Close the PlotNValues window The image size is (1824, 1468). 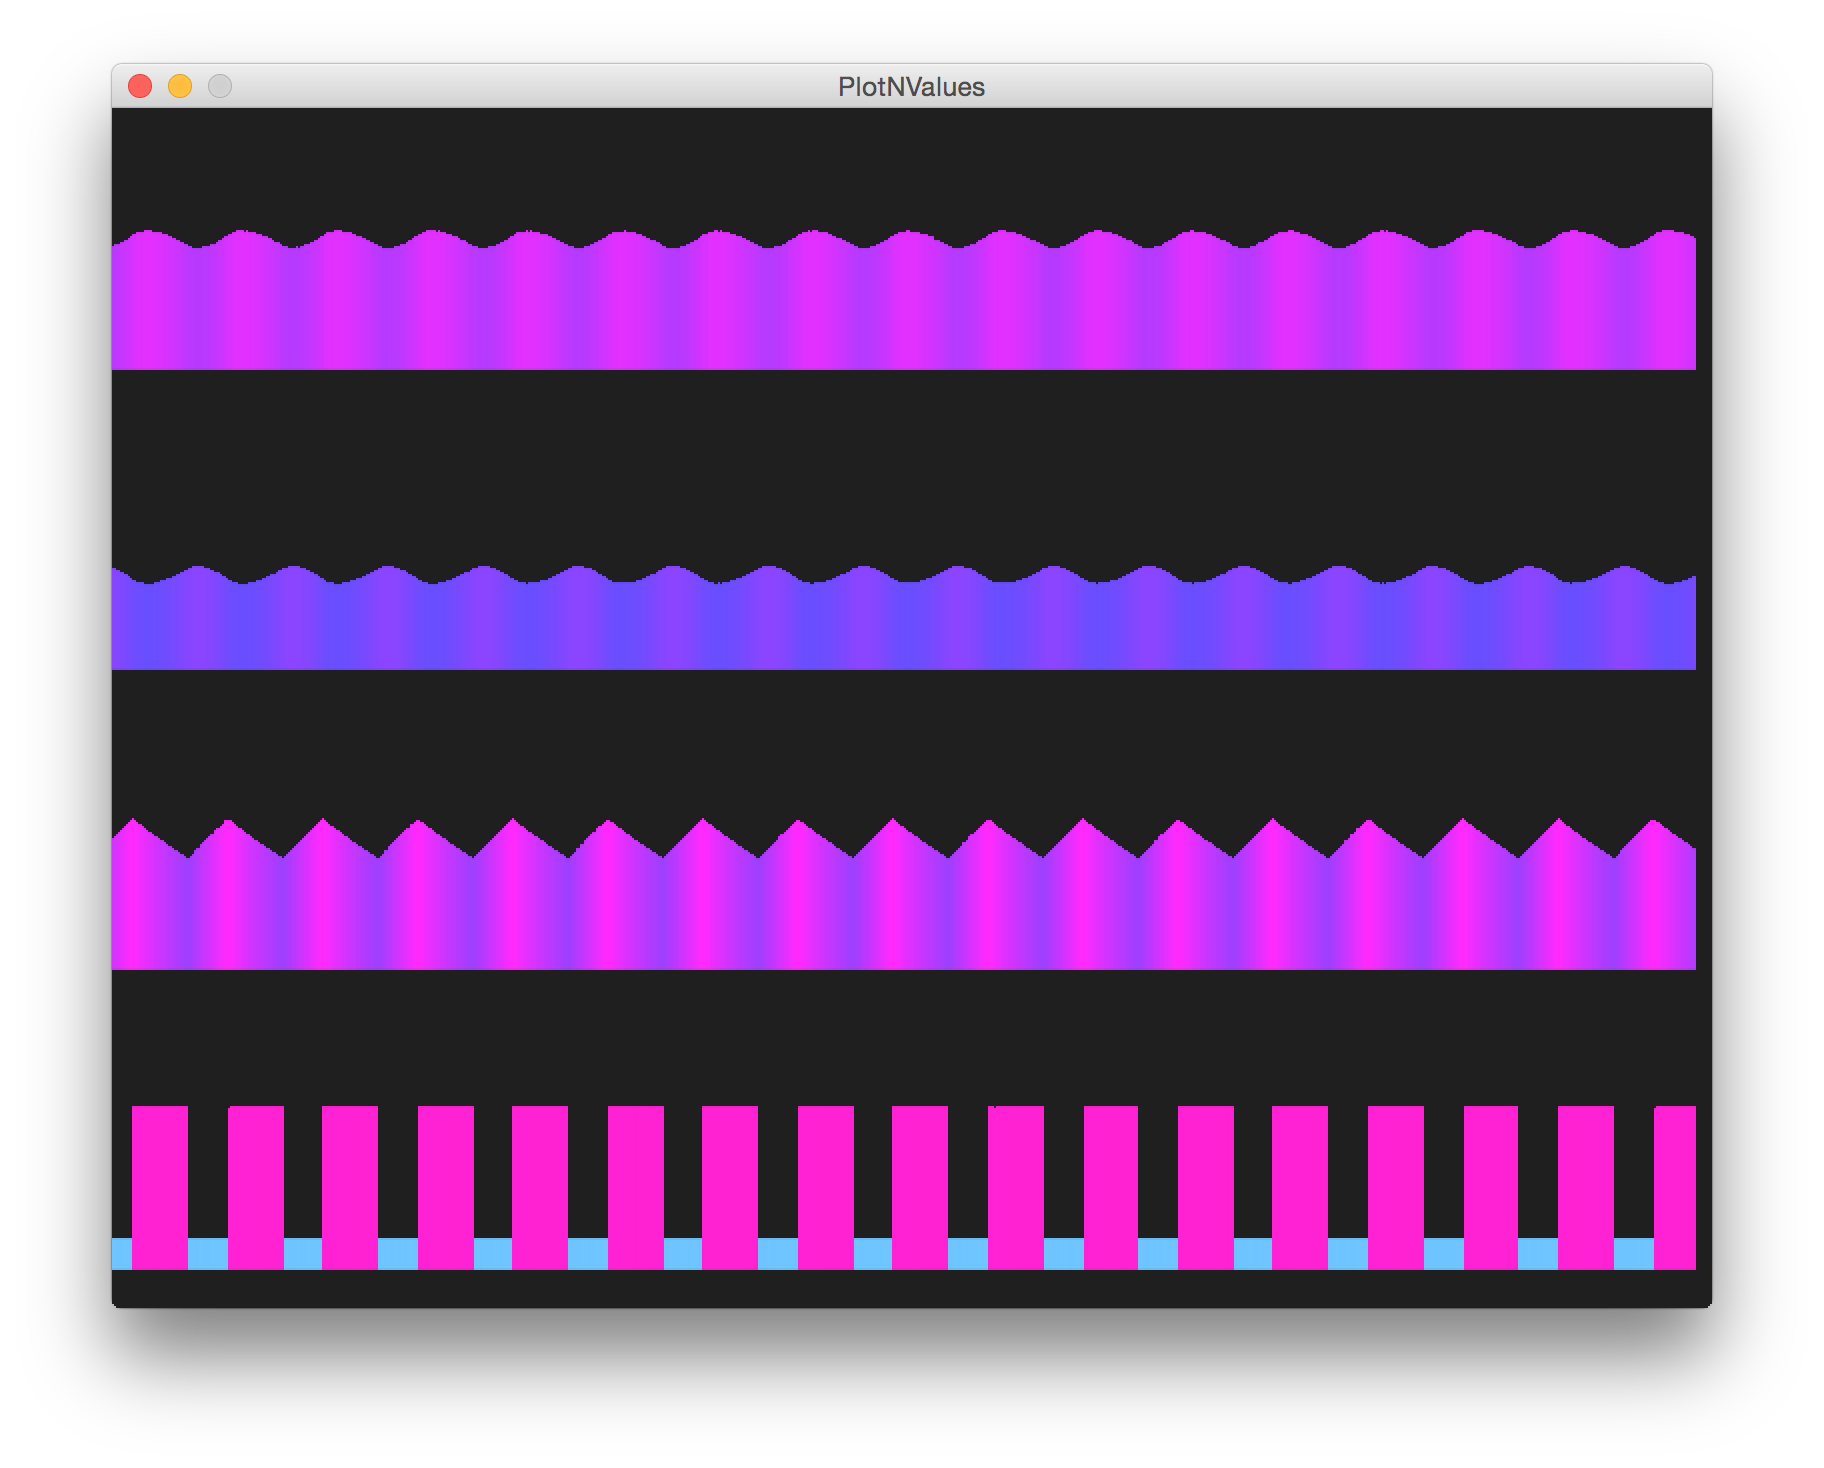(x=141, y=86)
